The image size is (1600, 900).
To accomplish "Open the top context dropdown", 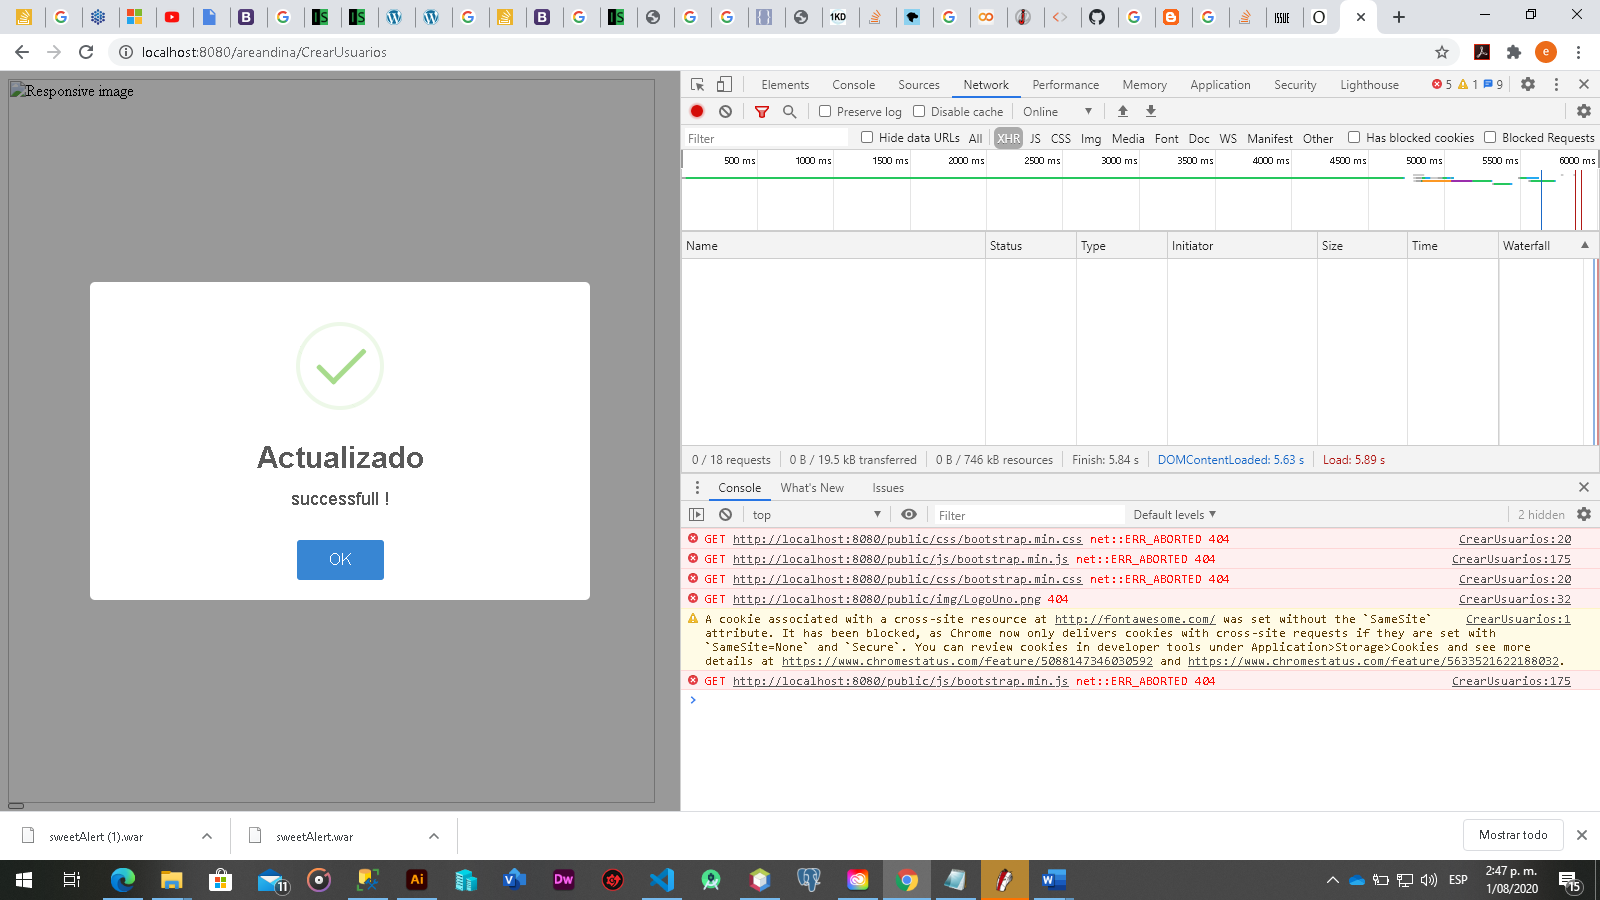I will coord(816,515).
